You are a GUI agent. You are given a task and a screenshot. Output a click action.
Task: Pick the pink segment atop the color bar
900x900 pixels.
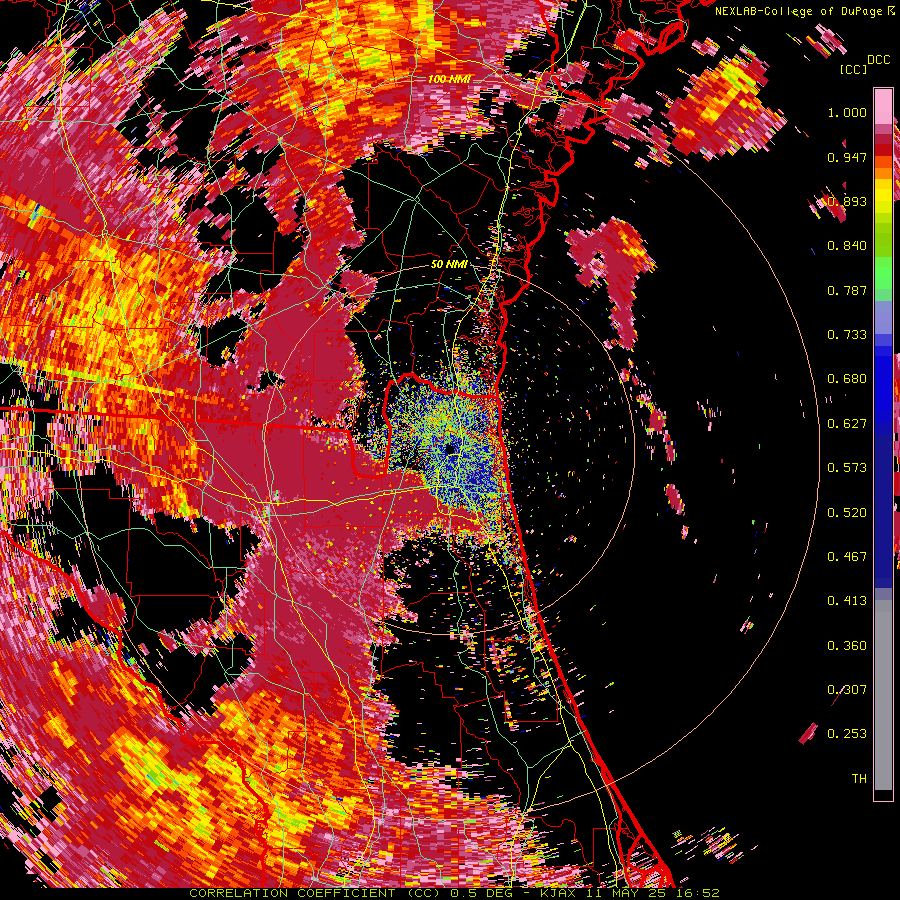(883, 107)
